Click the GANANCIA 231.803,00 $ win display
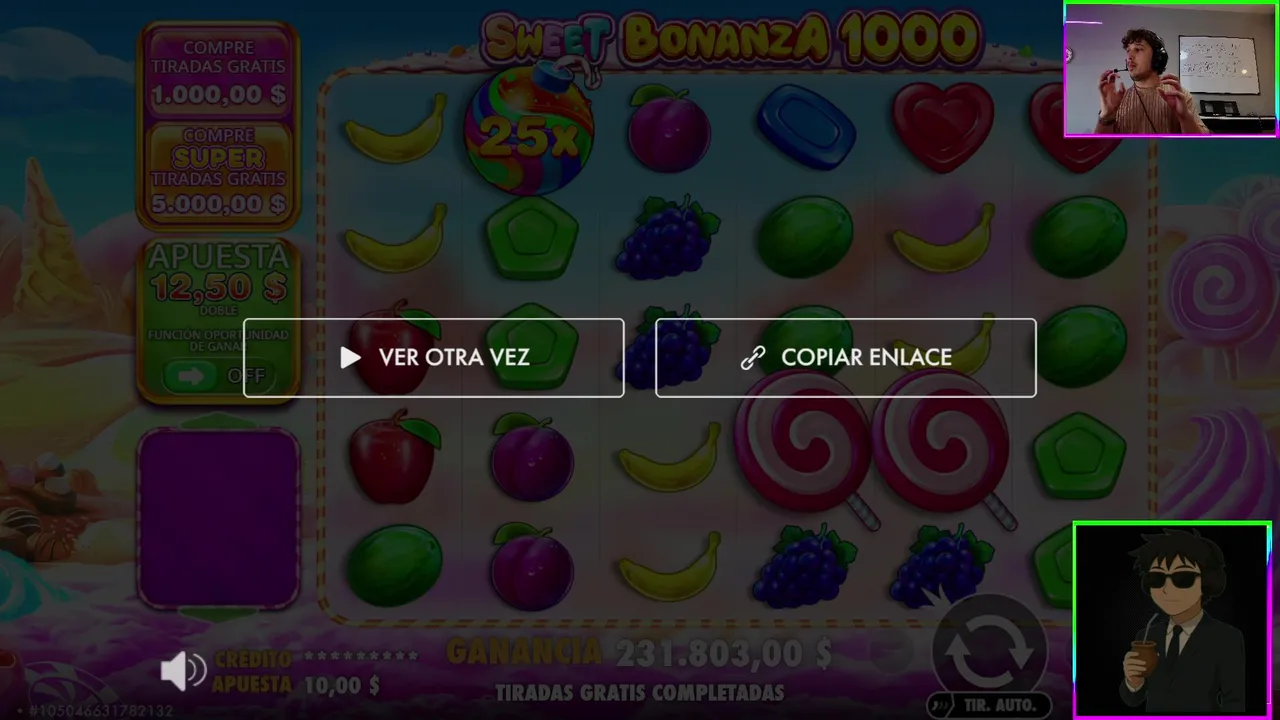 tap(639, 654)
